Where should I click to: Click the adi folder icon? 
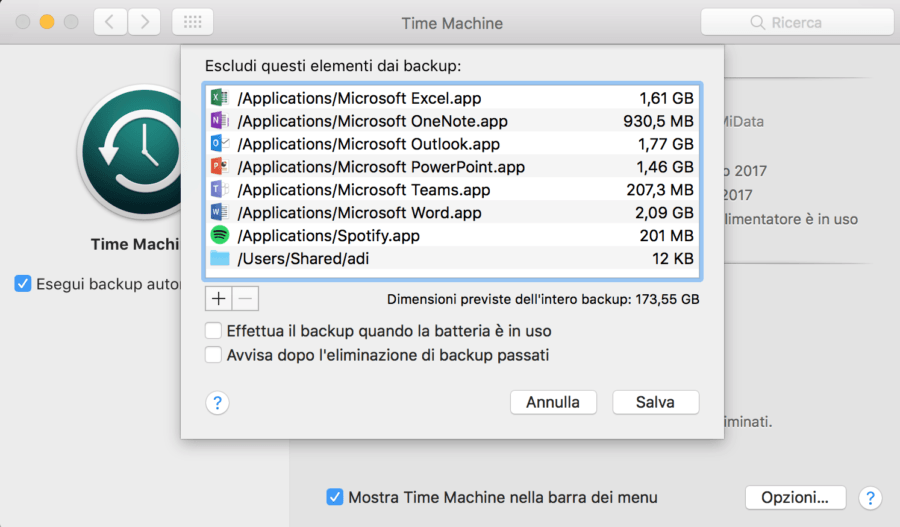pos(219,258)
